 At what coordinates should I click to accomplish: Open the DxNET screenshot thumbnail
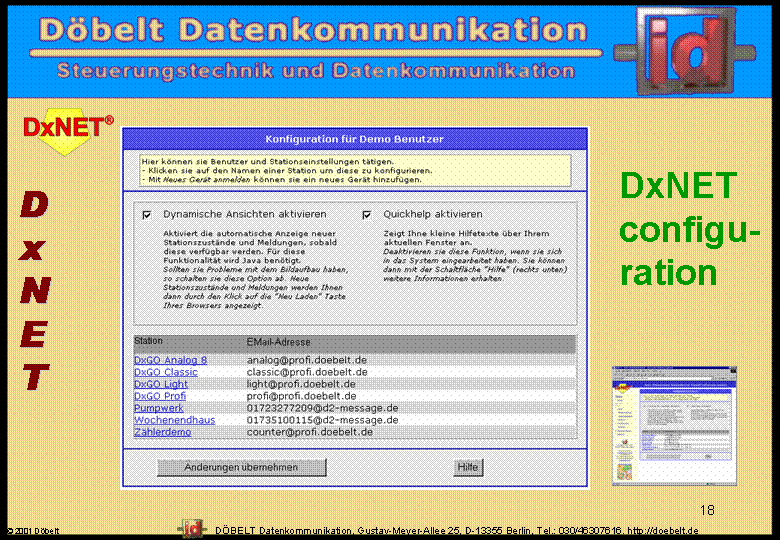(674, 426)
